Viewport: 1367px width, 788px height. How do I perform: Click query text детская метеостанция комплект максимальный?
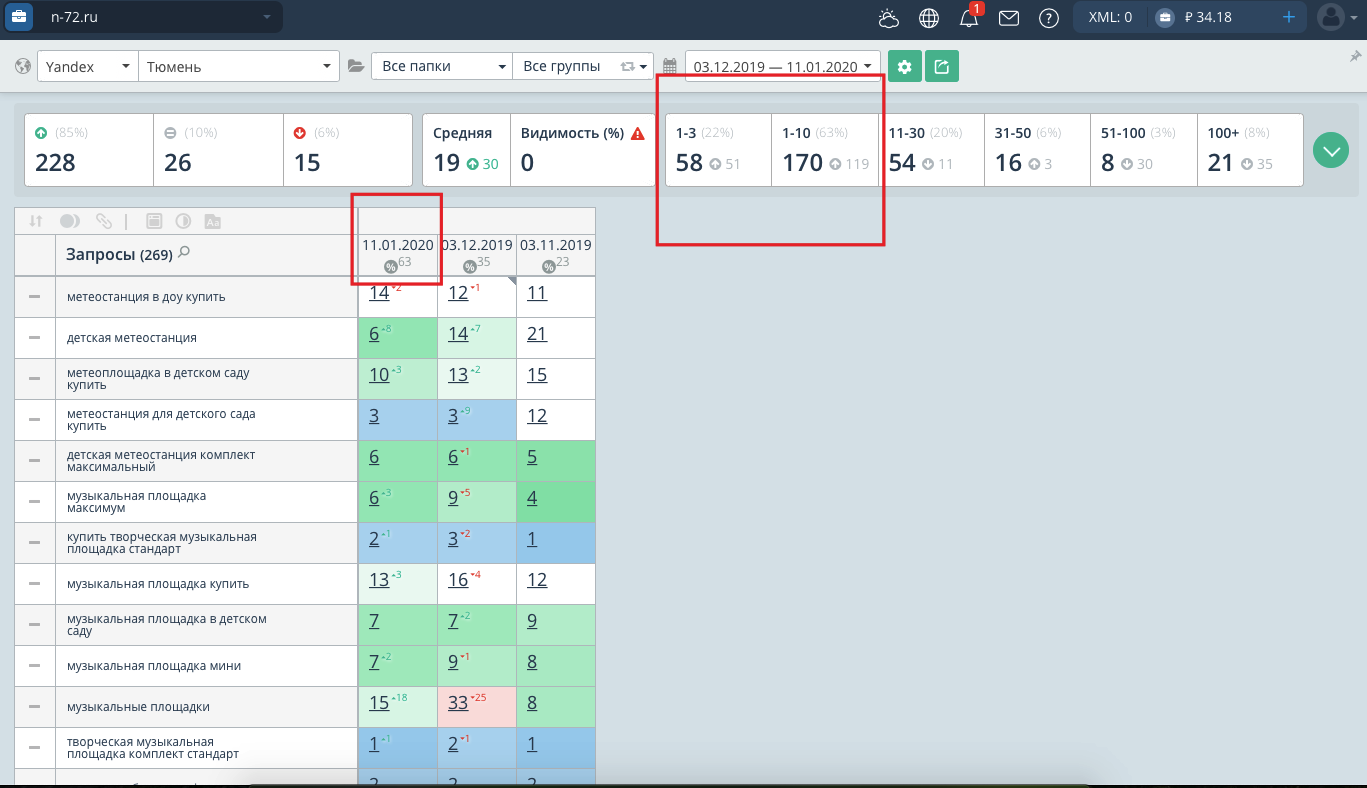click(x=161, y=461)
